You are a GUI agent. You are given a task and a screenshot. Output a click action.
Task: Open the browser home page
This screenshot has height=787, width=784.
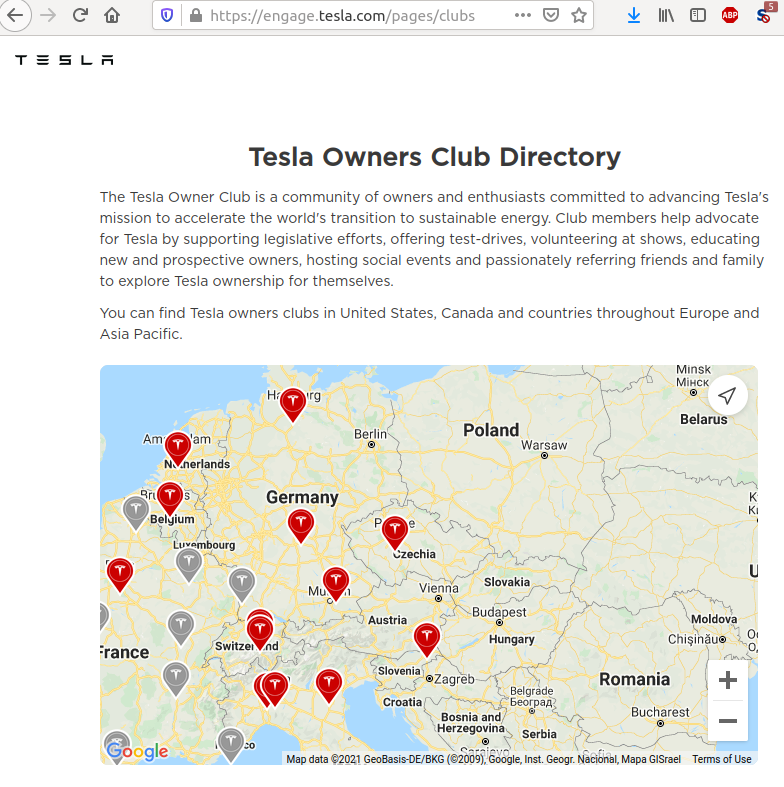(112, 16)
